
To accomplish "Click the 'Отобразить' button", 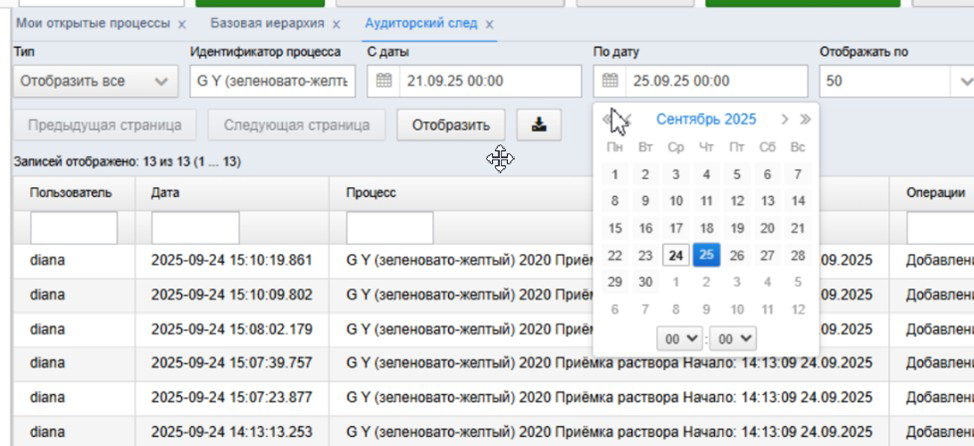I will pos(451,125).
